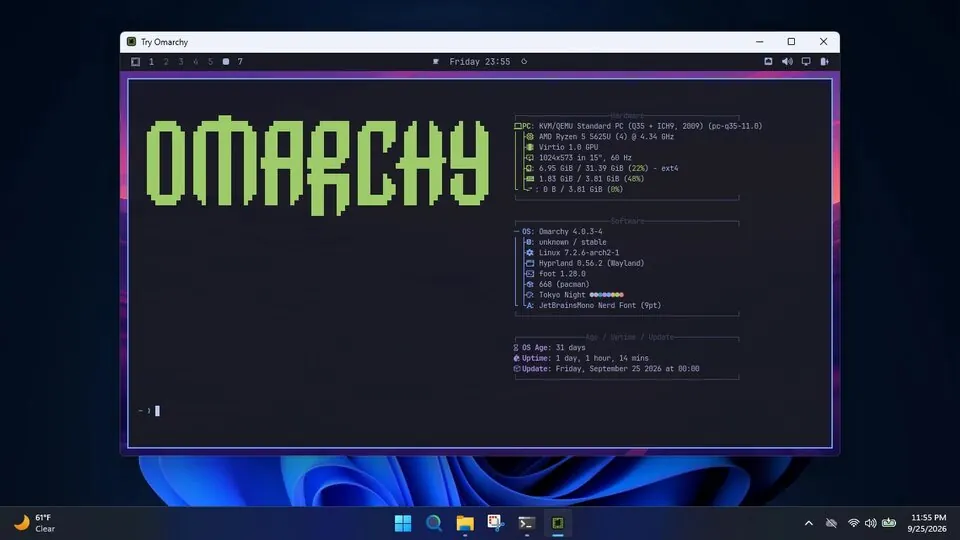Screen dimensions: 960x540
Task: Click the update indicator icon right of clock
Action: tap(524, 62)
